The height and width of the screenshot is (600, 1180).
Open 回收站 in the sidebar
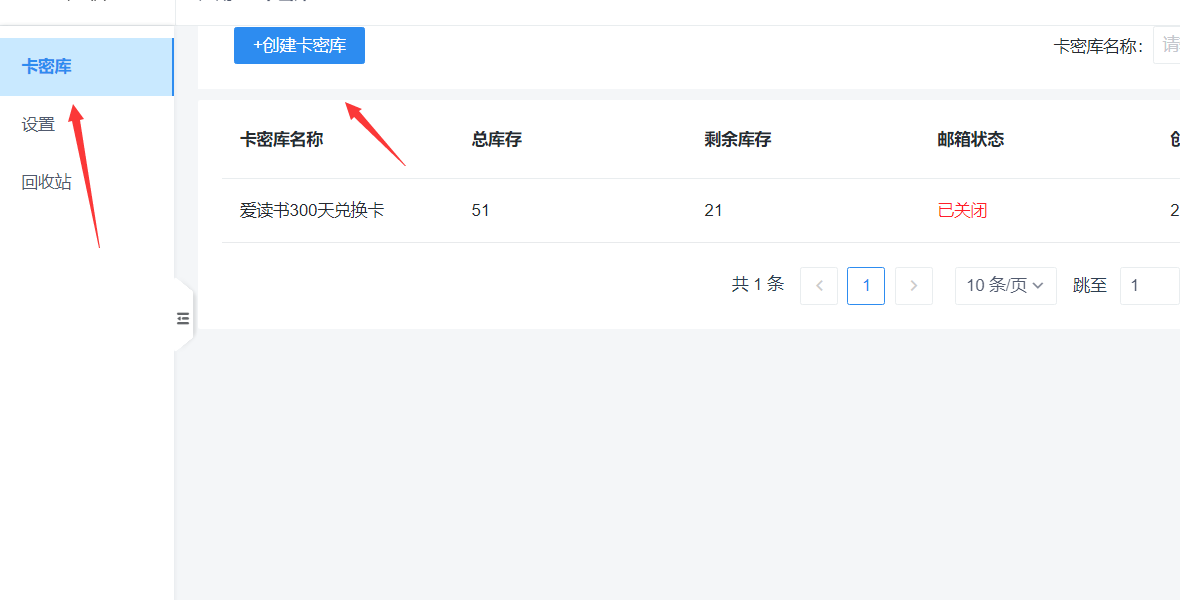[x=47, y=181]
